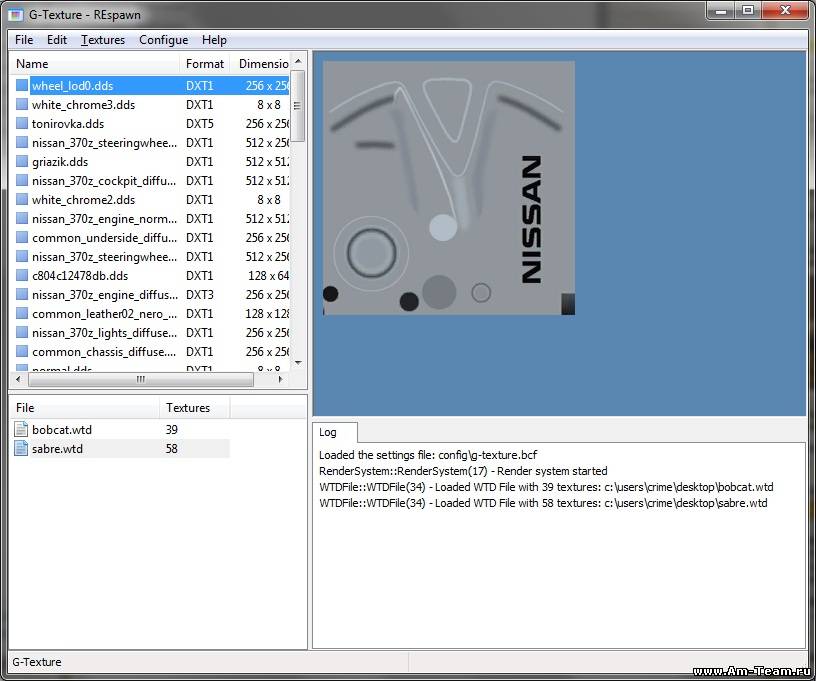Click the Textures column header in files list

pos(194,408)
